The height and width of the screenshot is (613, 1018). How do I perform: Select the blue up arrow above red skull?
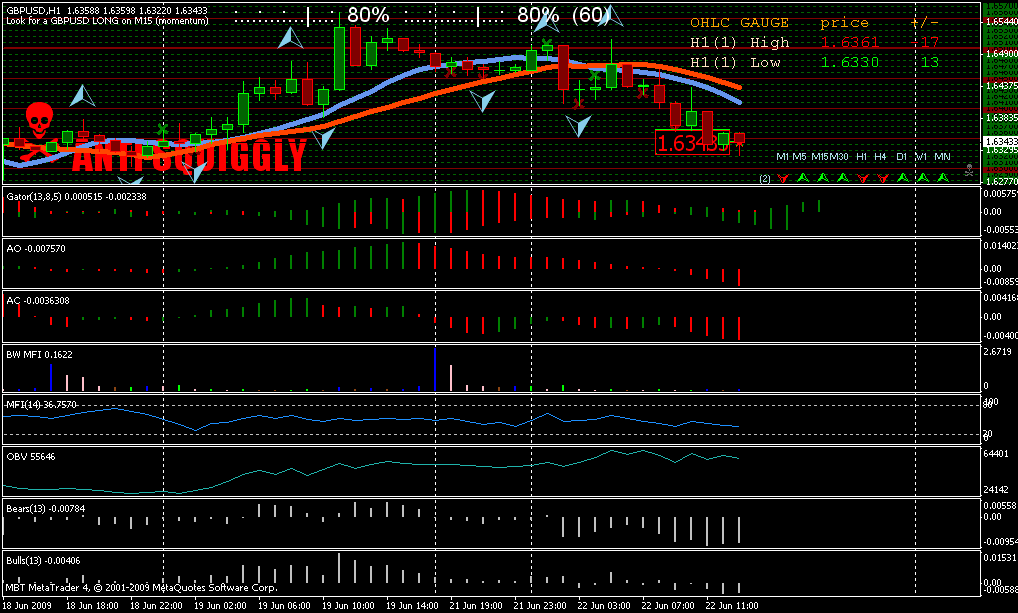82,95
